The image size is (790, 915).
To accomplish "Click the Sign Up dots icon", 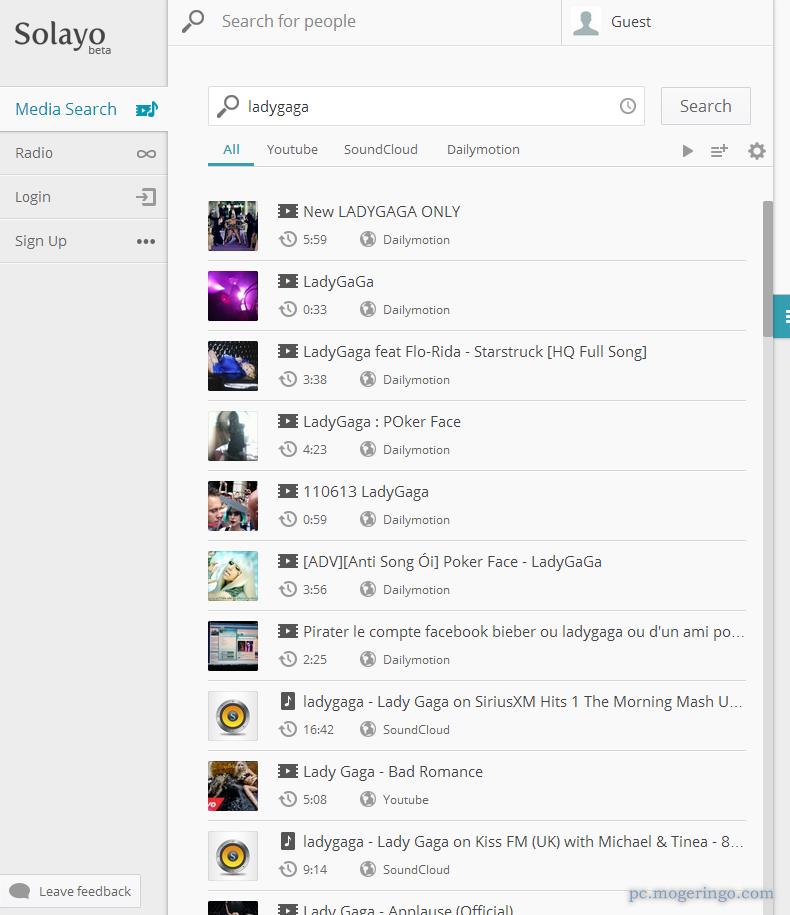I will (x=146, y=242).
